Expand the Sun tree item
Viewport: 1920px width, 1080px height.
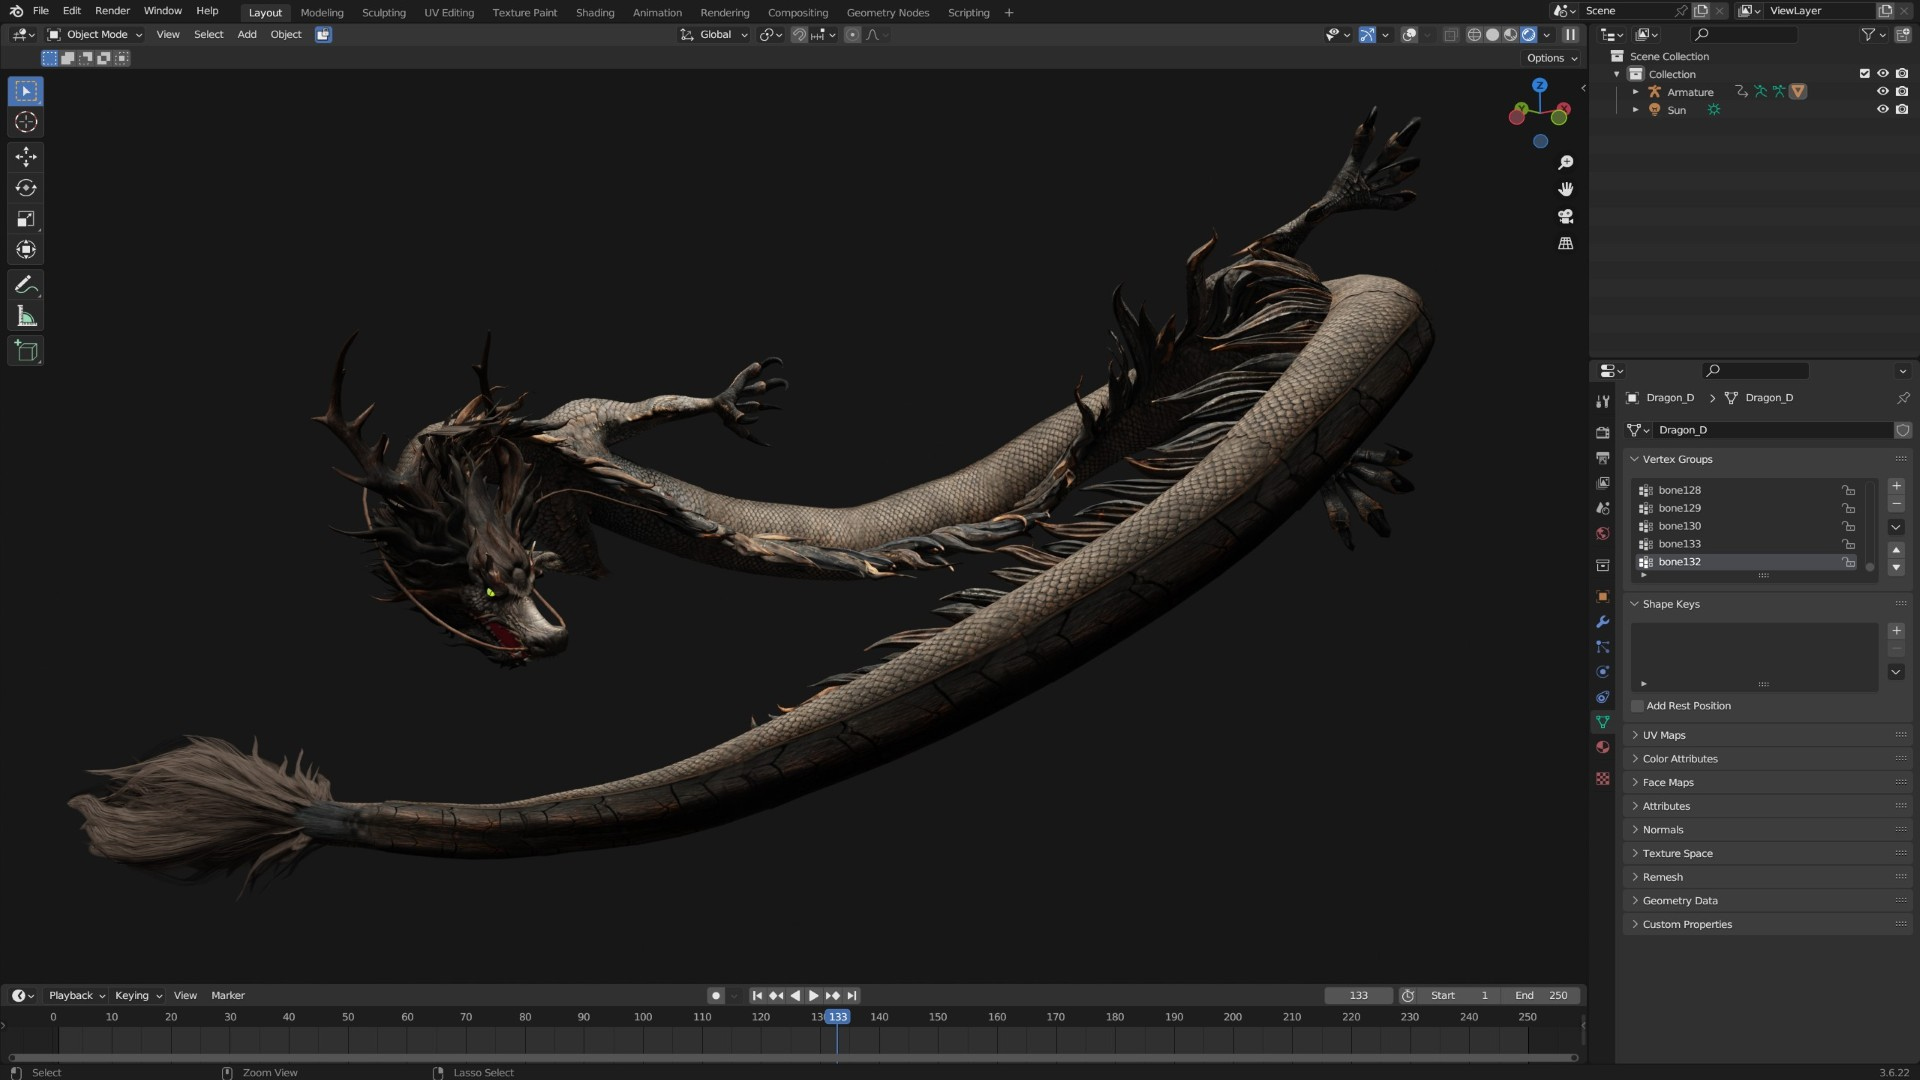tap(1636, 110)
